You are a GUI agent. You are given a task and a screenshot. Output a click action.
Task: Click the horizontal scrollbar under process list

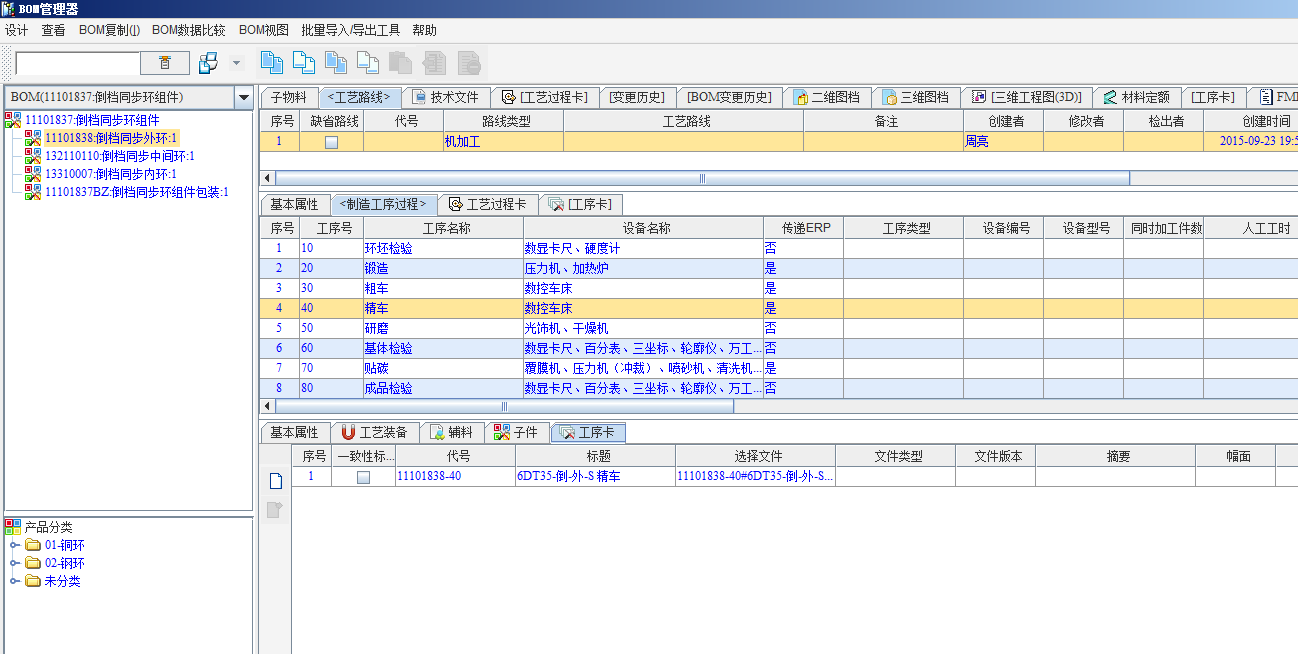504,407
